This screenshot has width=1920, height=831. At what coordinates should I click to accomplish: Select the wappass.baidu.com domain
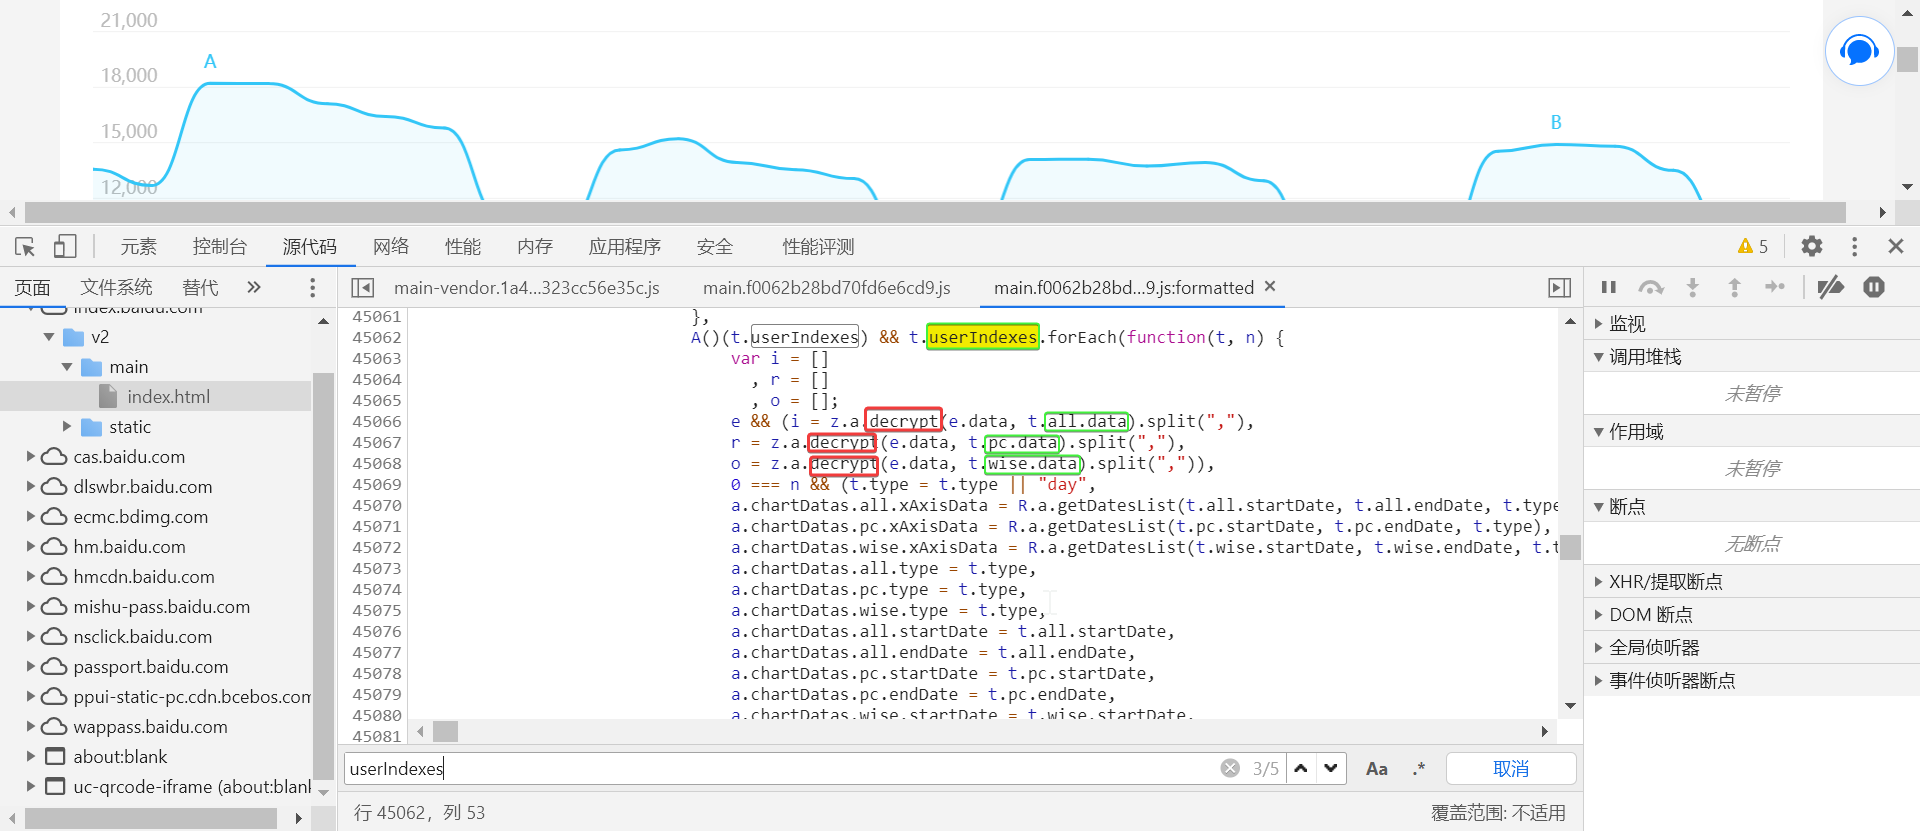tap(150, 727)
